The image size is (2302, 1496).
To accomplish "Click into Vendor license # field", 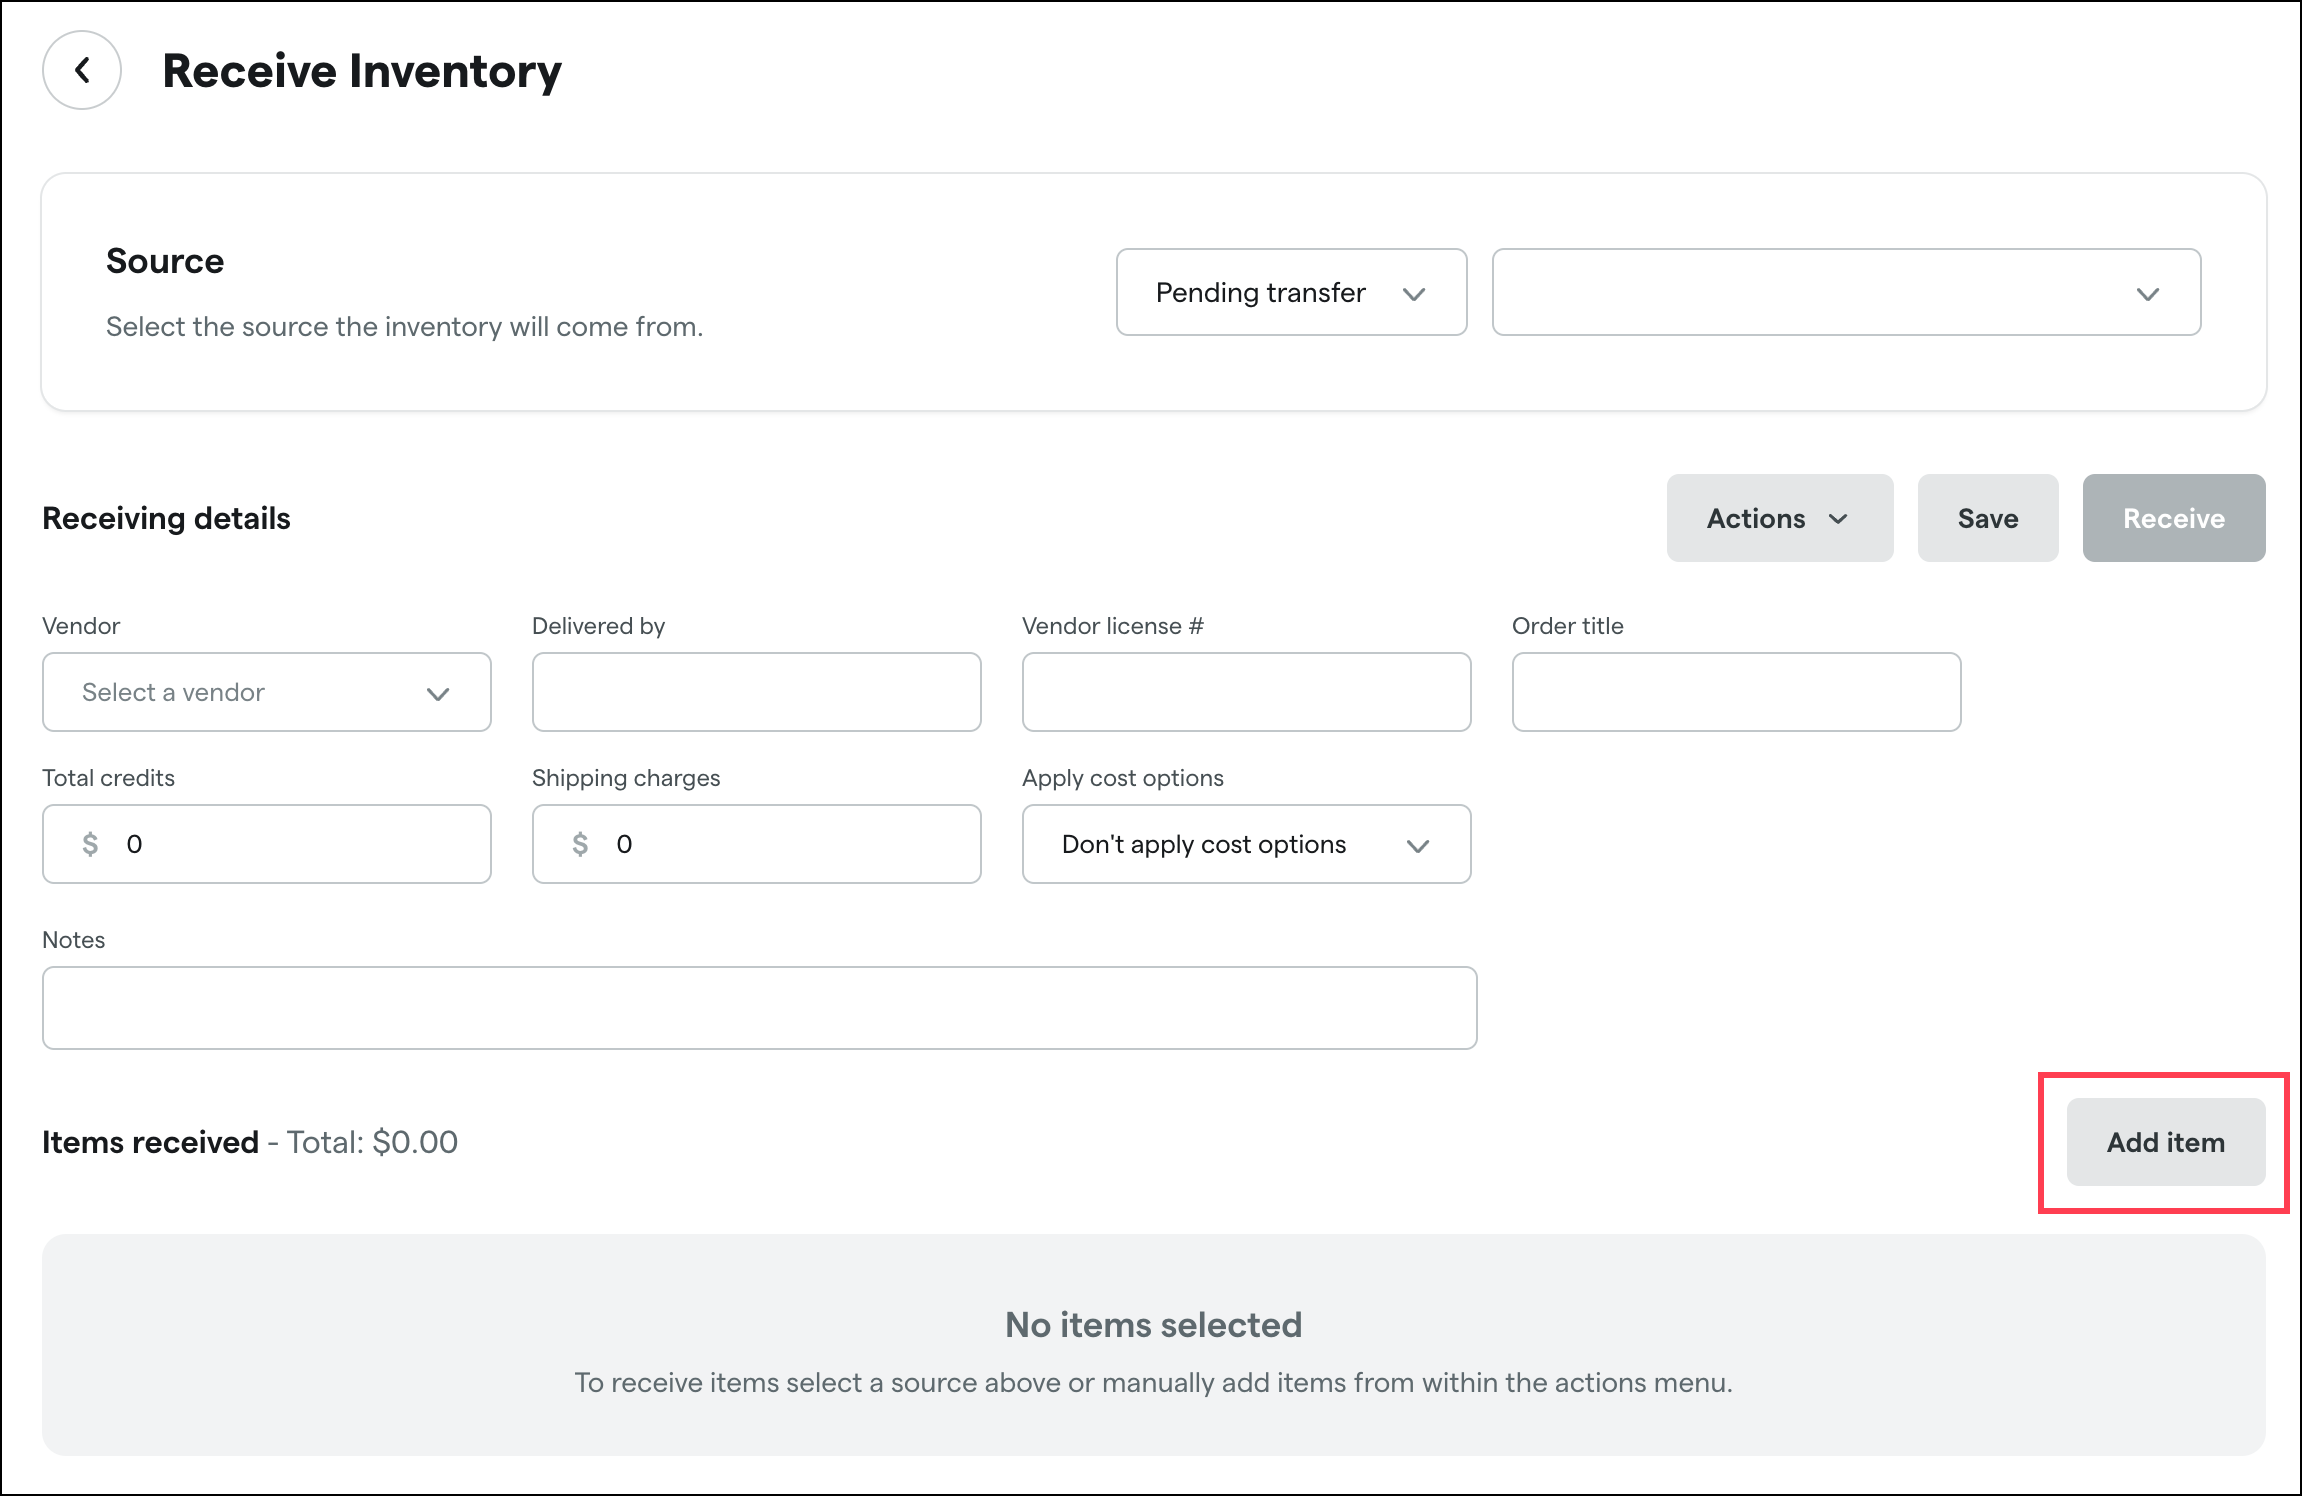I will click(1246, 692).
